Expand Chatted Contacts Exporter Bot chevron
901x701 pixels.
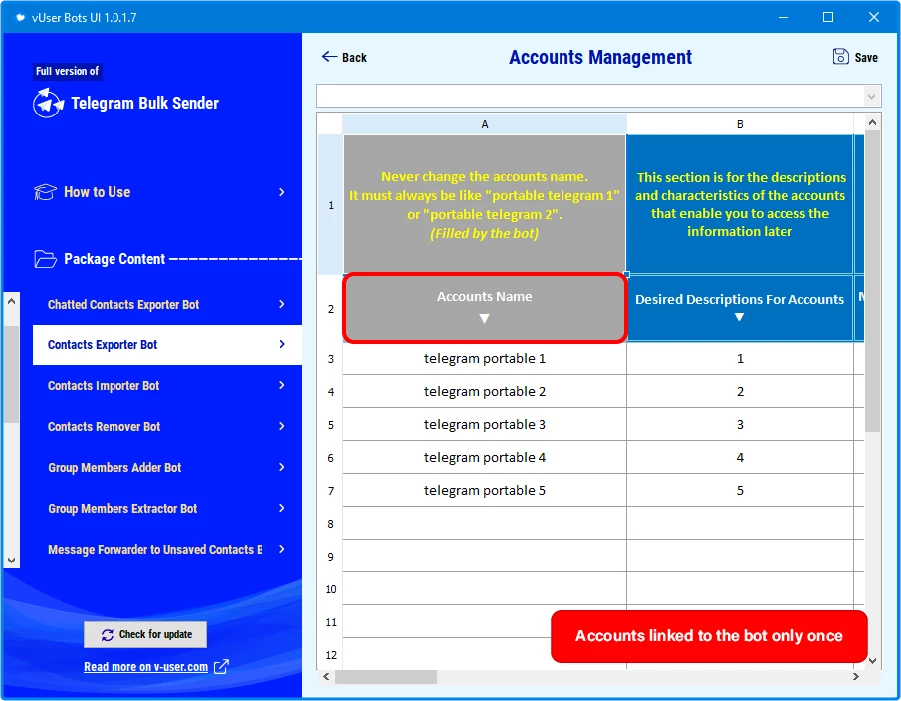click(282, 304)
